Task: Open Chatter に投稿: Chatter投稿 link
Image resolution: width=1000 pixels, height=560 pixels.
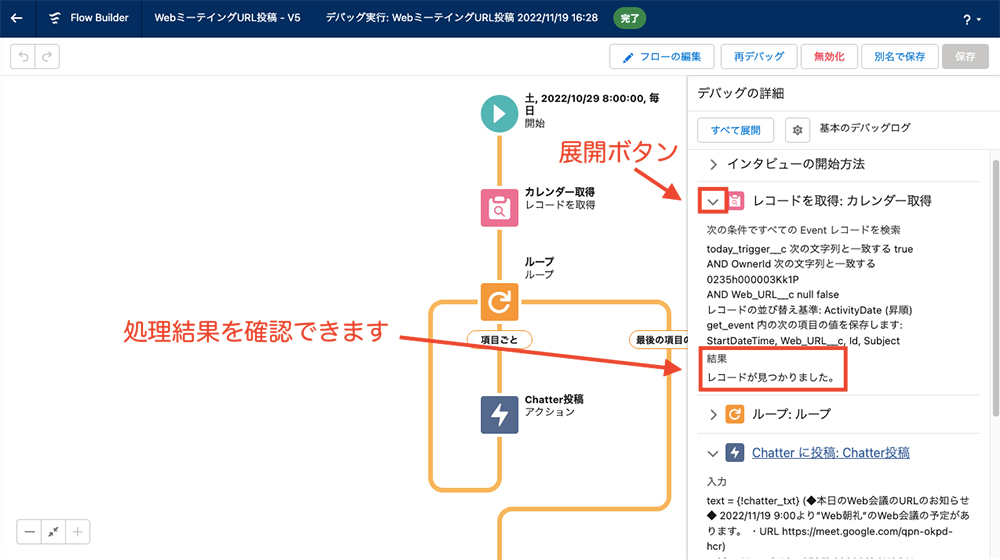Action: (x=830, y=453)
